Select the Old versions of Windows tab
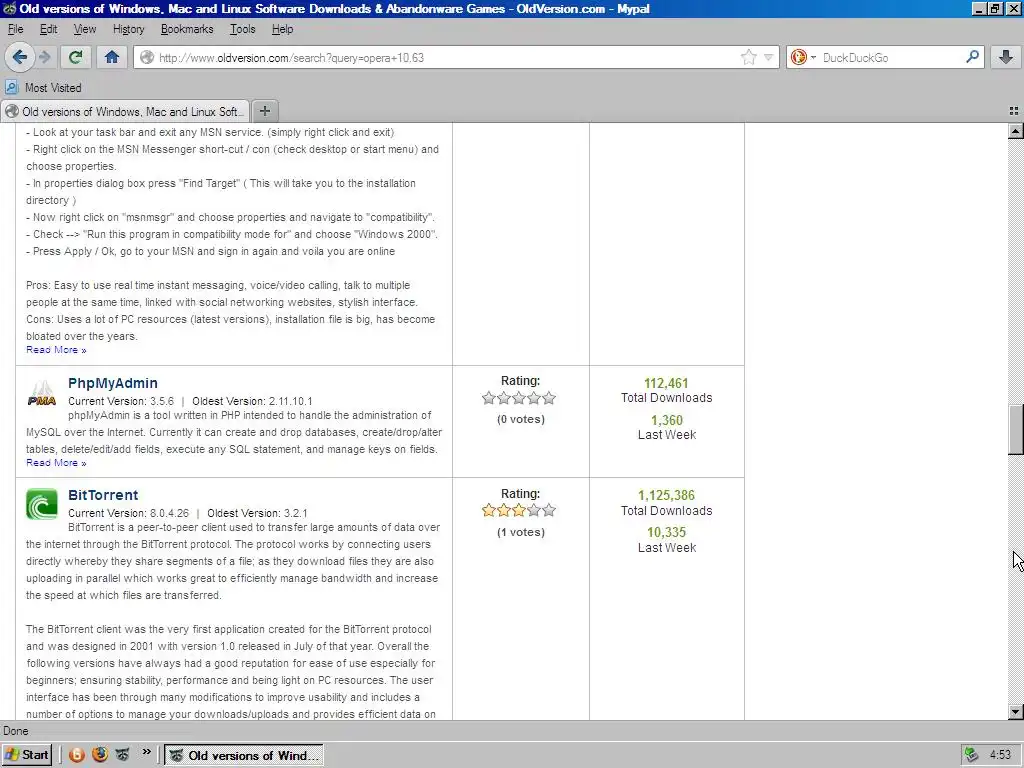Image resolution: width=1024 pixels, height=768 pixels. click(x=125, y=112)
